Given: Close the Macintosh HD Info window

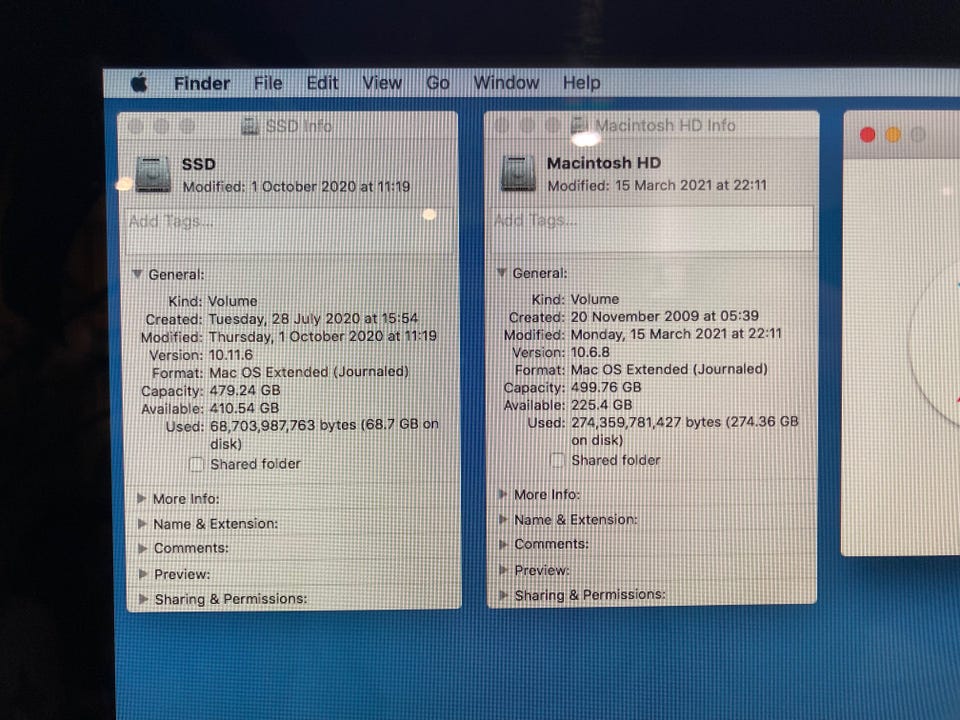Looking at the screenshot, I should [x=502, y=126].
